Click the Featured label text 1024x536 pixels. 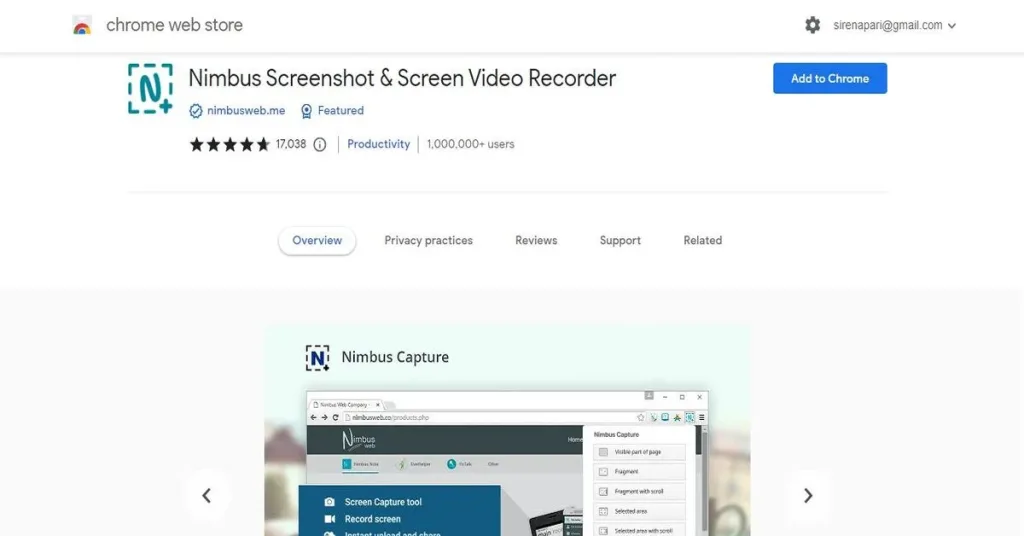pos(340,111)
